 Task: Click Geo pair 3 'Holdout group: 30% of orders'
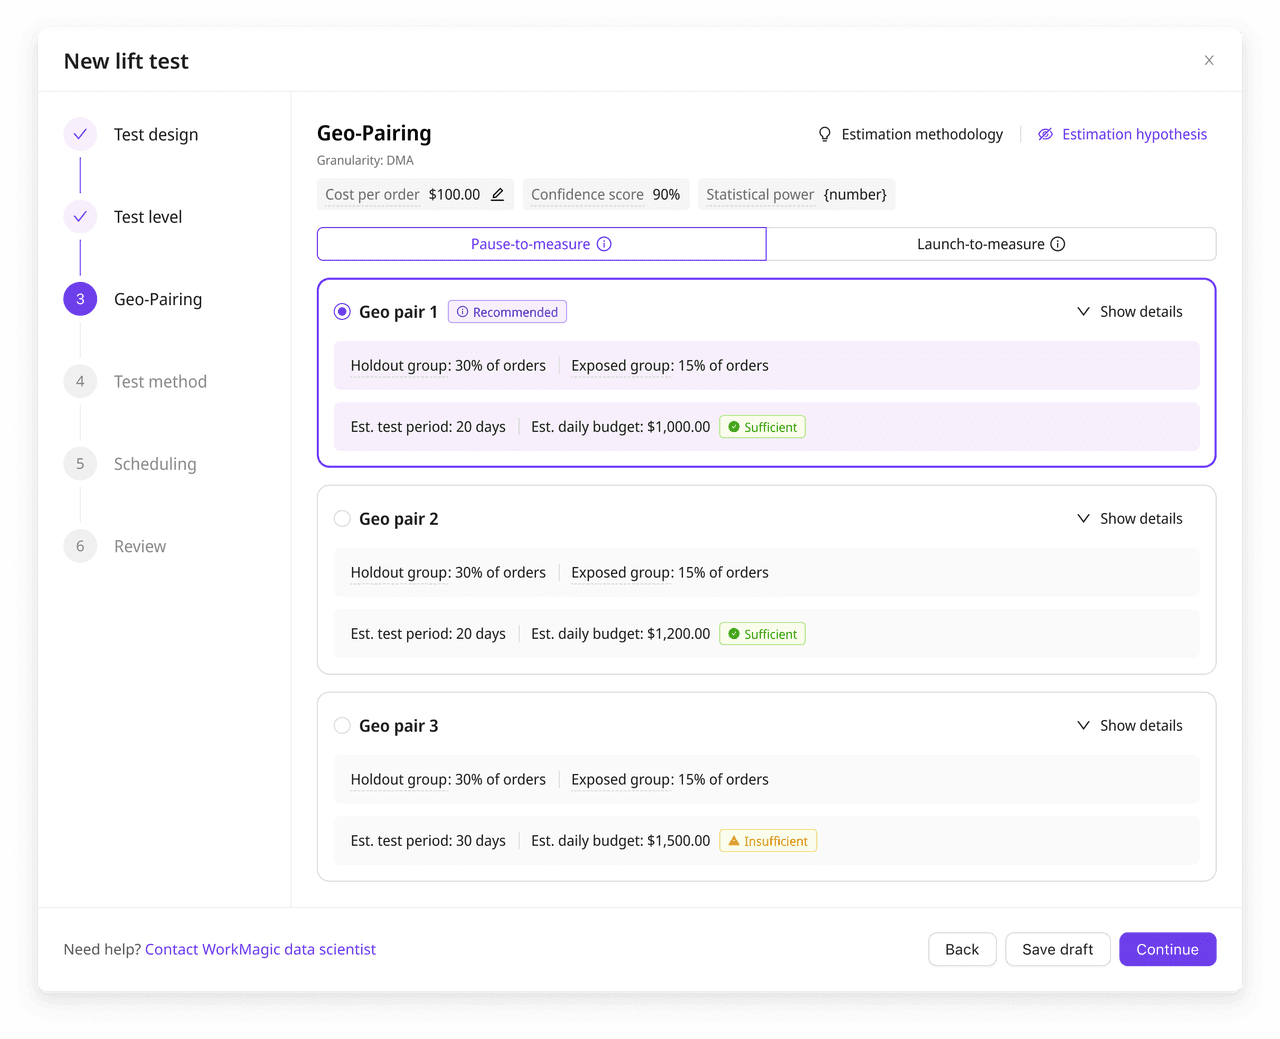pos(448,780)
